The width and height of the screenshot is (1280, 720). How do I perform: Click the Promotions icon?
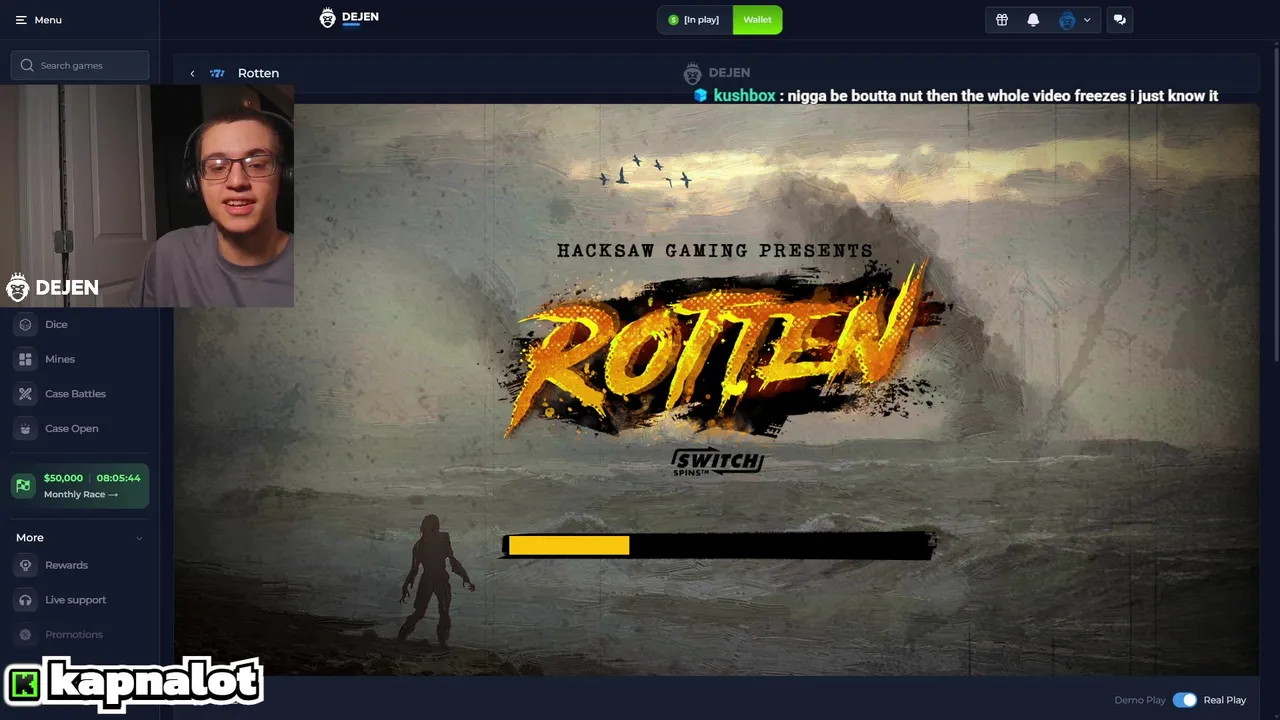25,634
